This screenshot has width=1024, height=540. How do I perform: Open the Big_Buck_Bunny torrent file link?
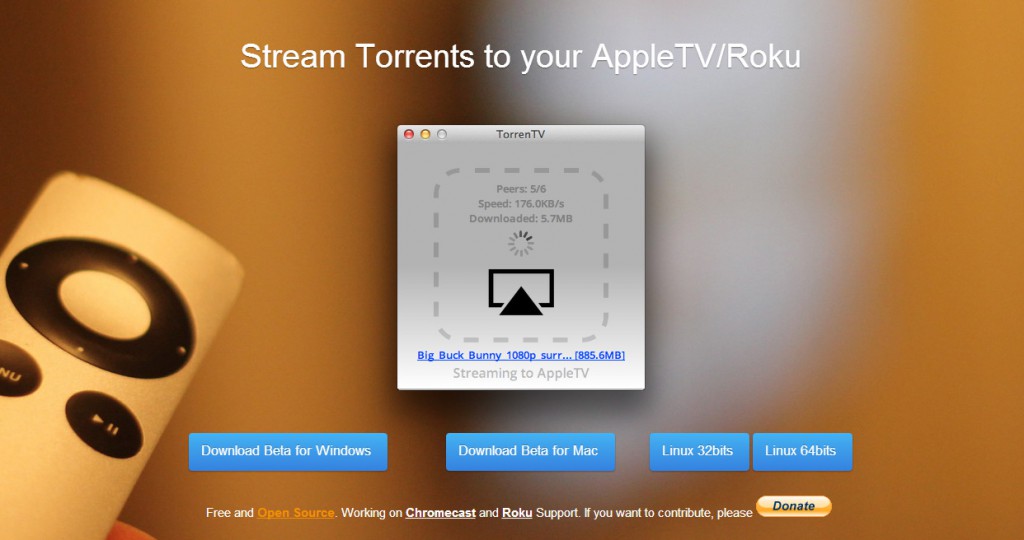coord(521,355)
